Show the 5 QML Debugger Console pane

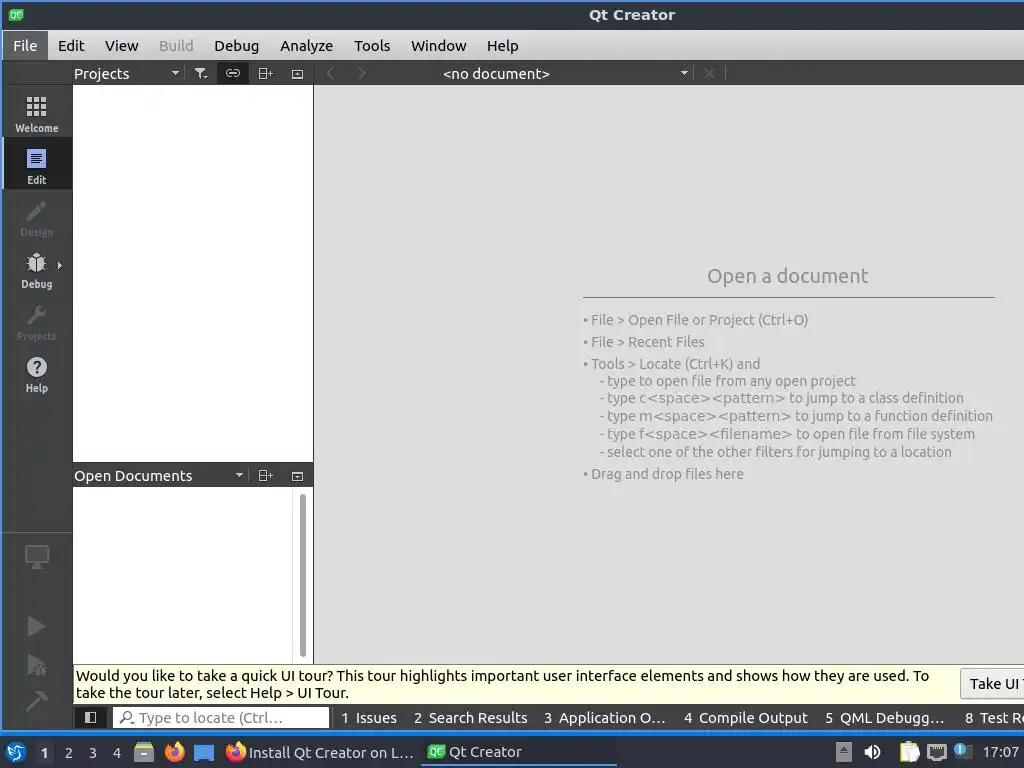(x=884, y=718)
